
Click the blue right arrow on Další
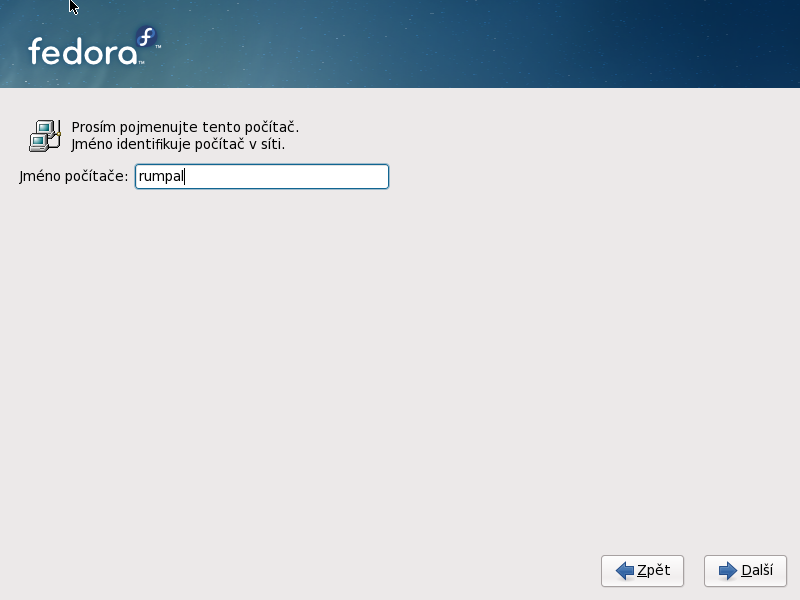(728, 571)
